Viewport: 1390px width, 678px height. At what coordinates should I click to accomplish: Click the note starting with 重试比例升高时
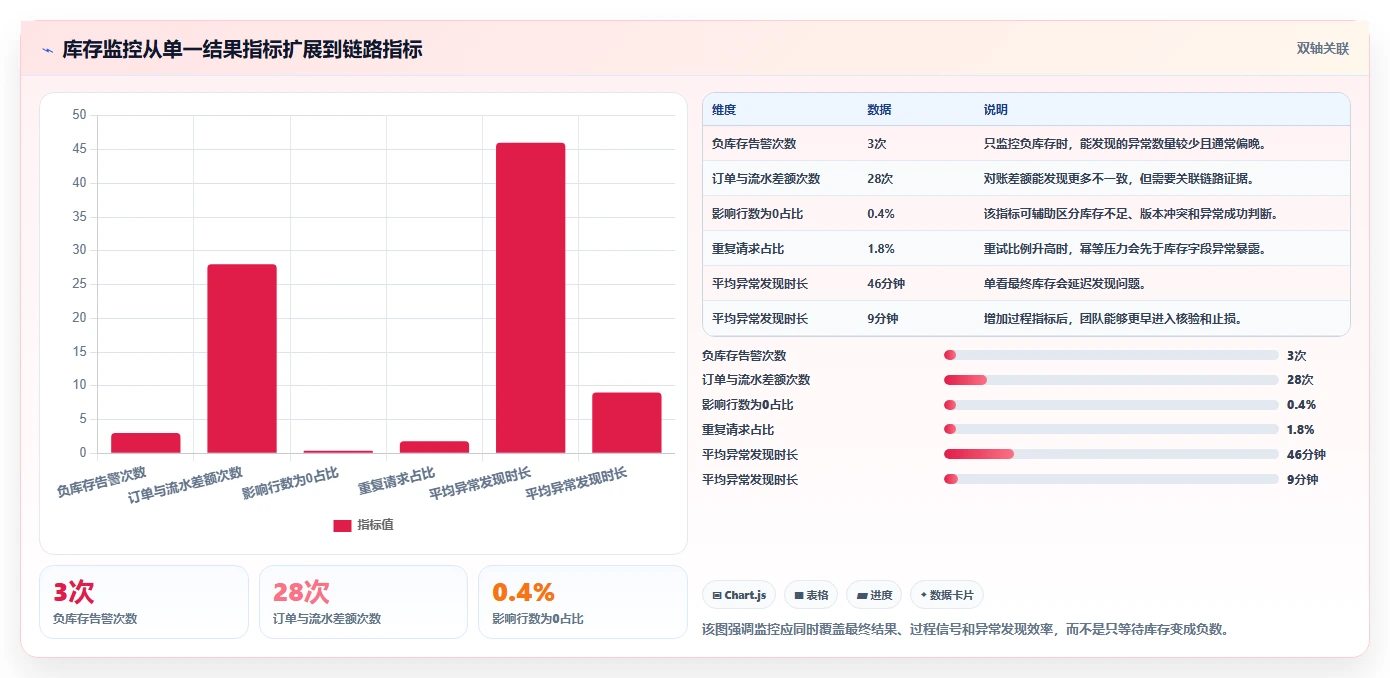coord(1126,249)
